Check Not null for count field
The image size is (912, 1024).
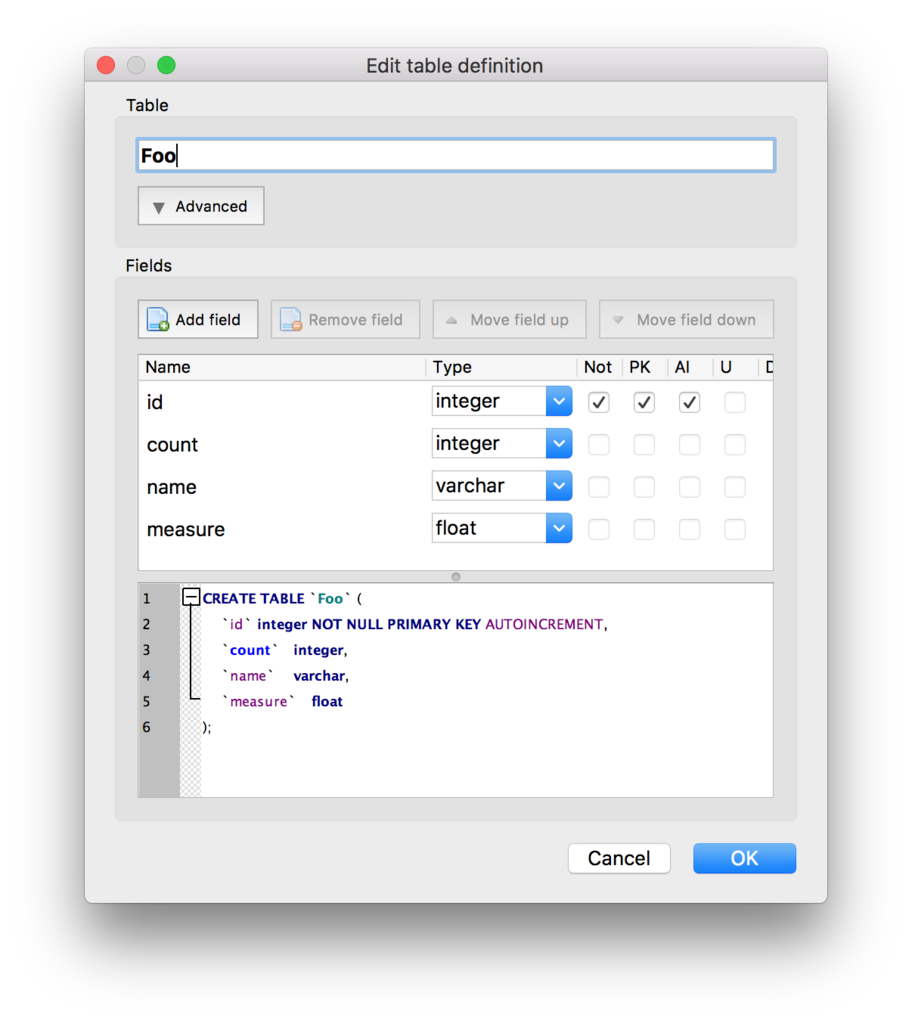(x=598, y=445)
